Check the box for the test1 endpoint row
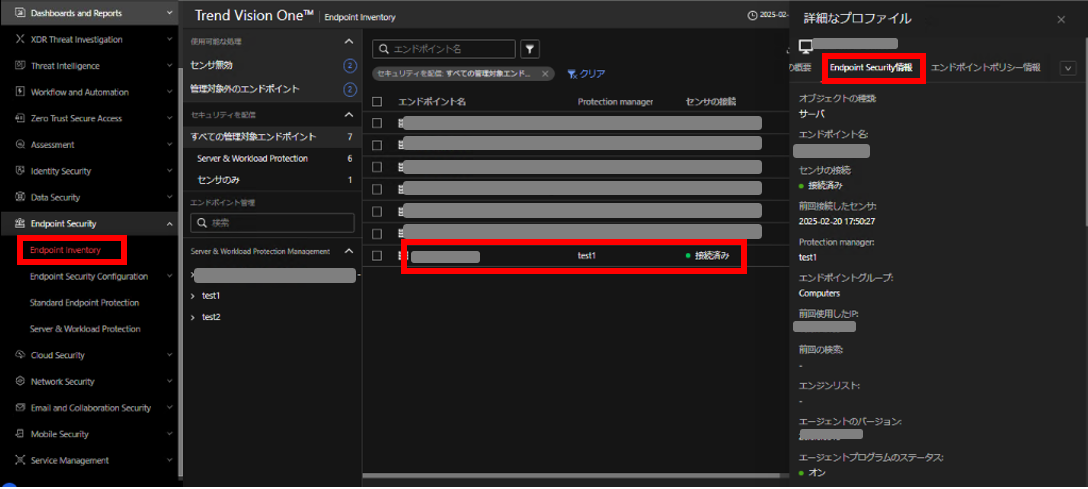1088x489 pixels. (377, 256)
